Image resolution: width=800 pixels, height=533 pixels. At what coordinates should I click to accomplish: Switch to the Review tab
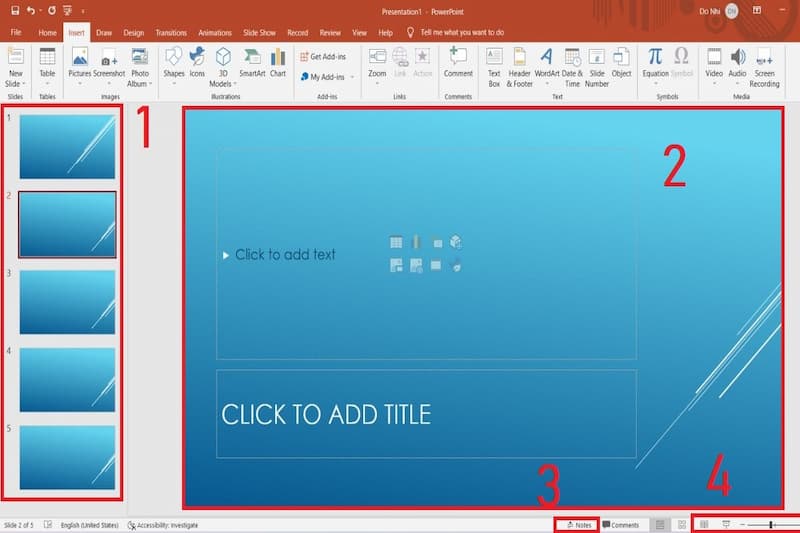330,33
